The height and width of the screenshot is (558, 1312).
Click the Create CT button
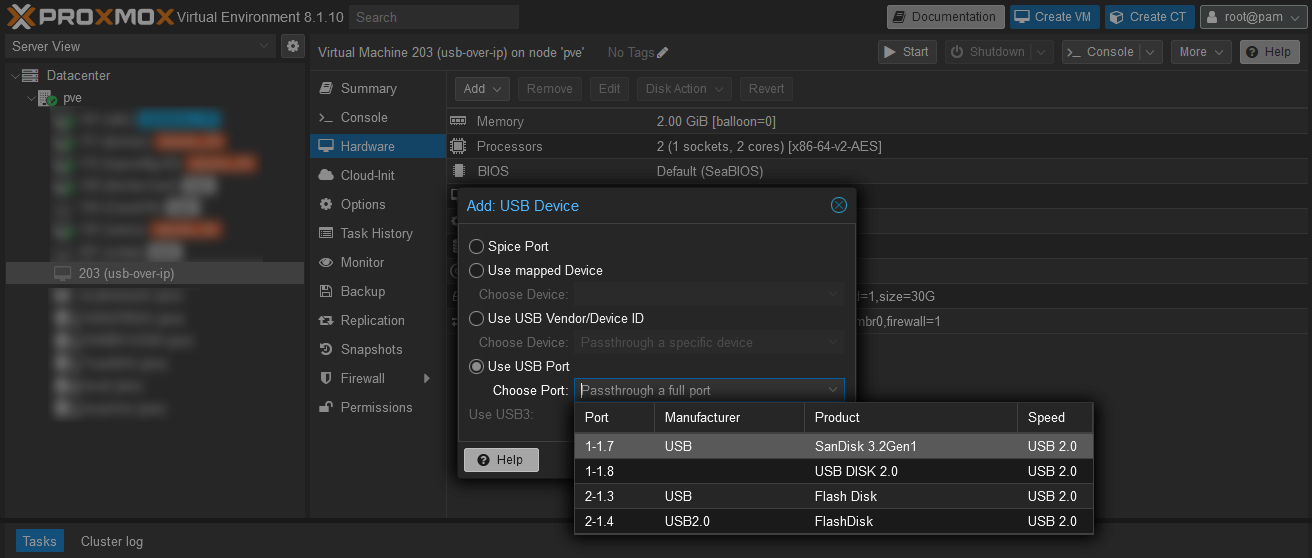[1149, 17]
